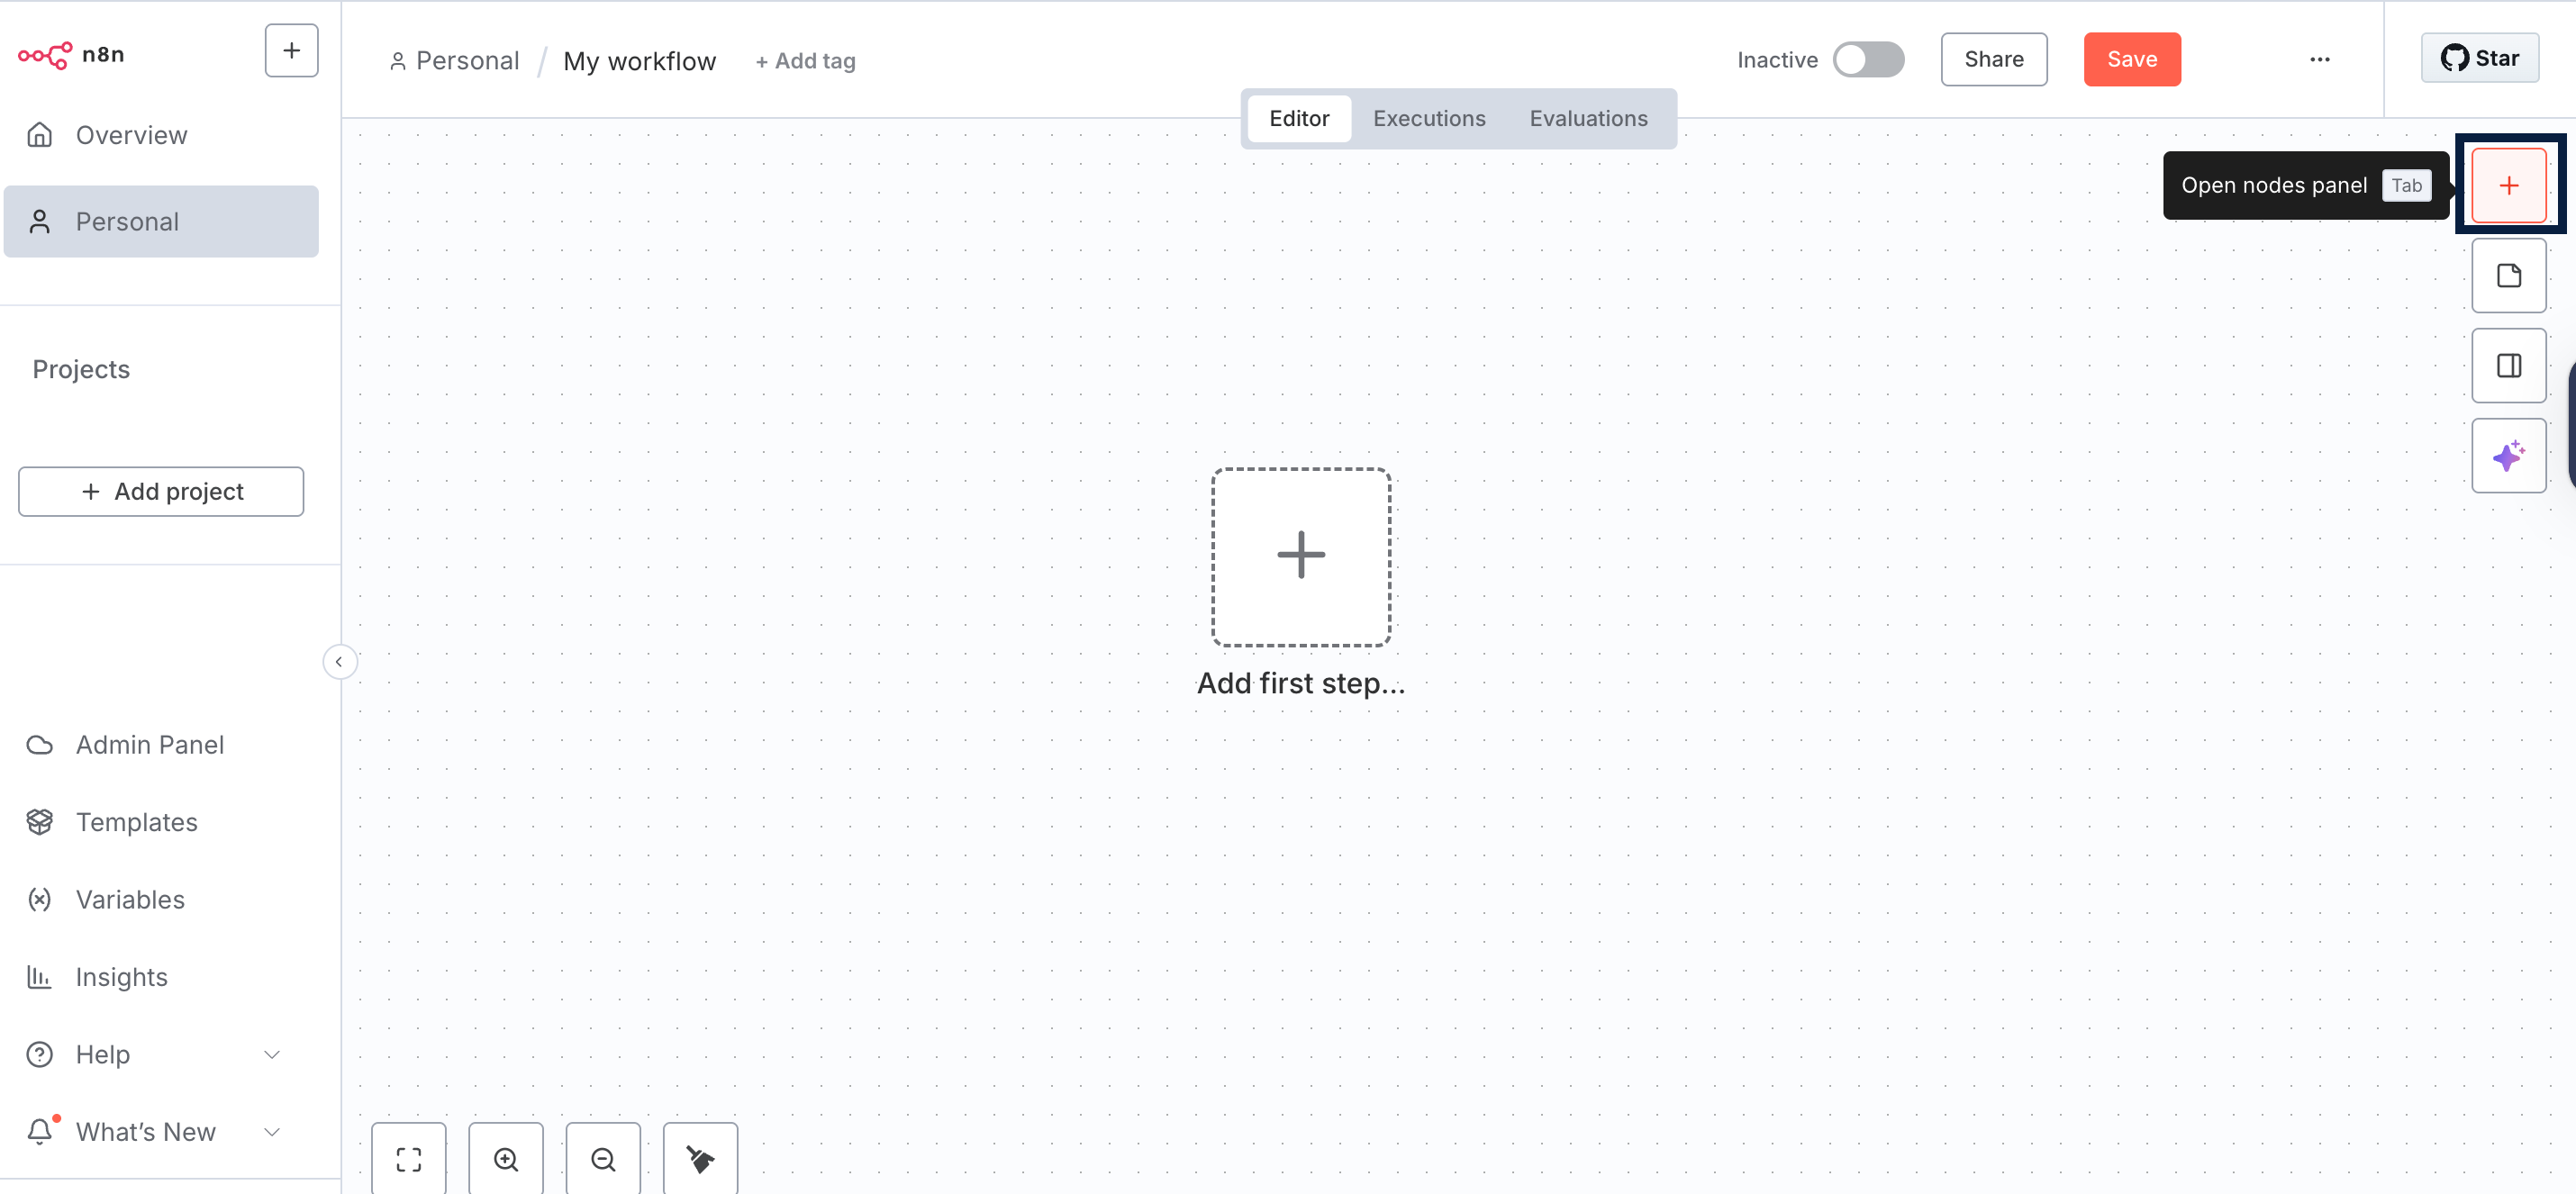
Task: Add a tag to My workflow
Action: 805,60
